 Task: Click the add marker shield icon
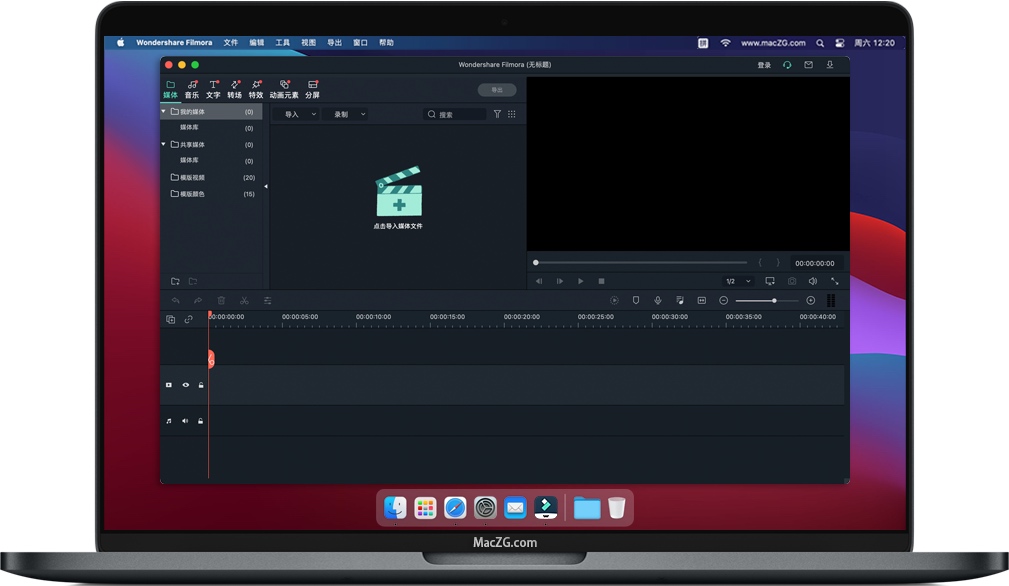tap(635, 300)
